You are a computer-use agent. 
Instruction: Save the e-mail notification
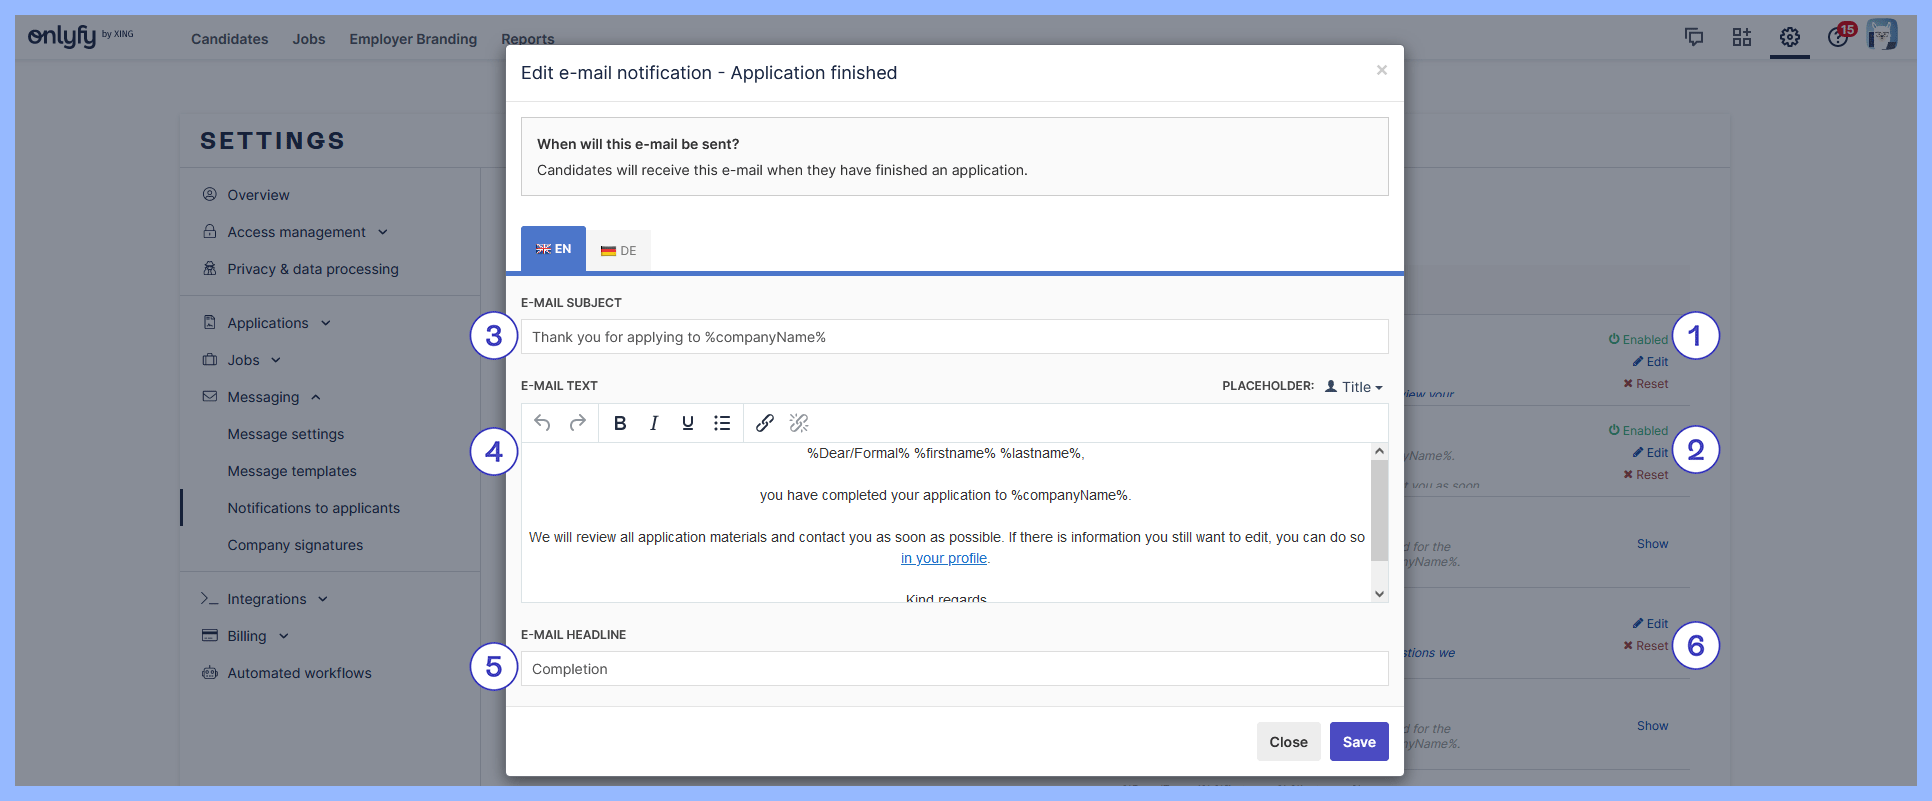click(x=1358, y=742)
